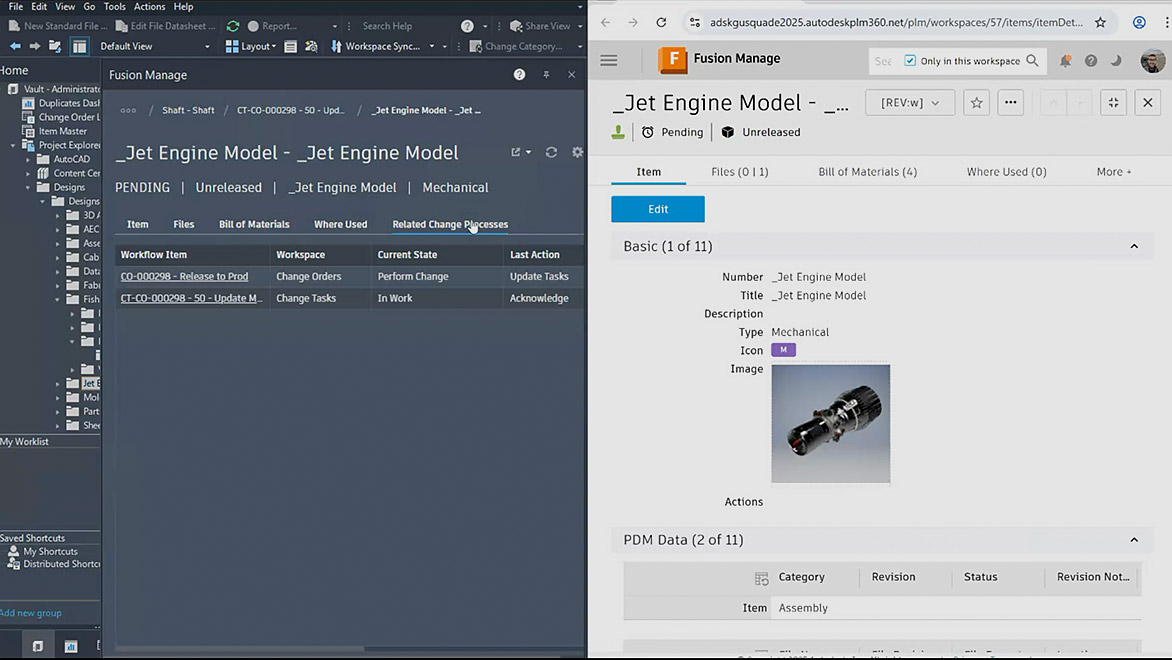
Task: Collapse the Basic (1 of 11) section
Action: pyautogui.click(x=1134, y=247)
